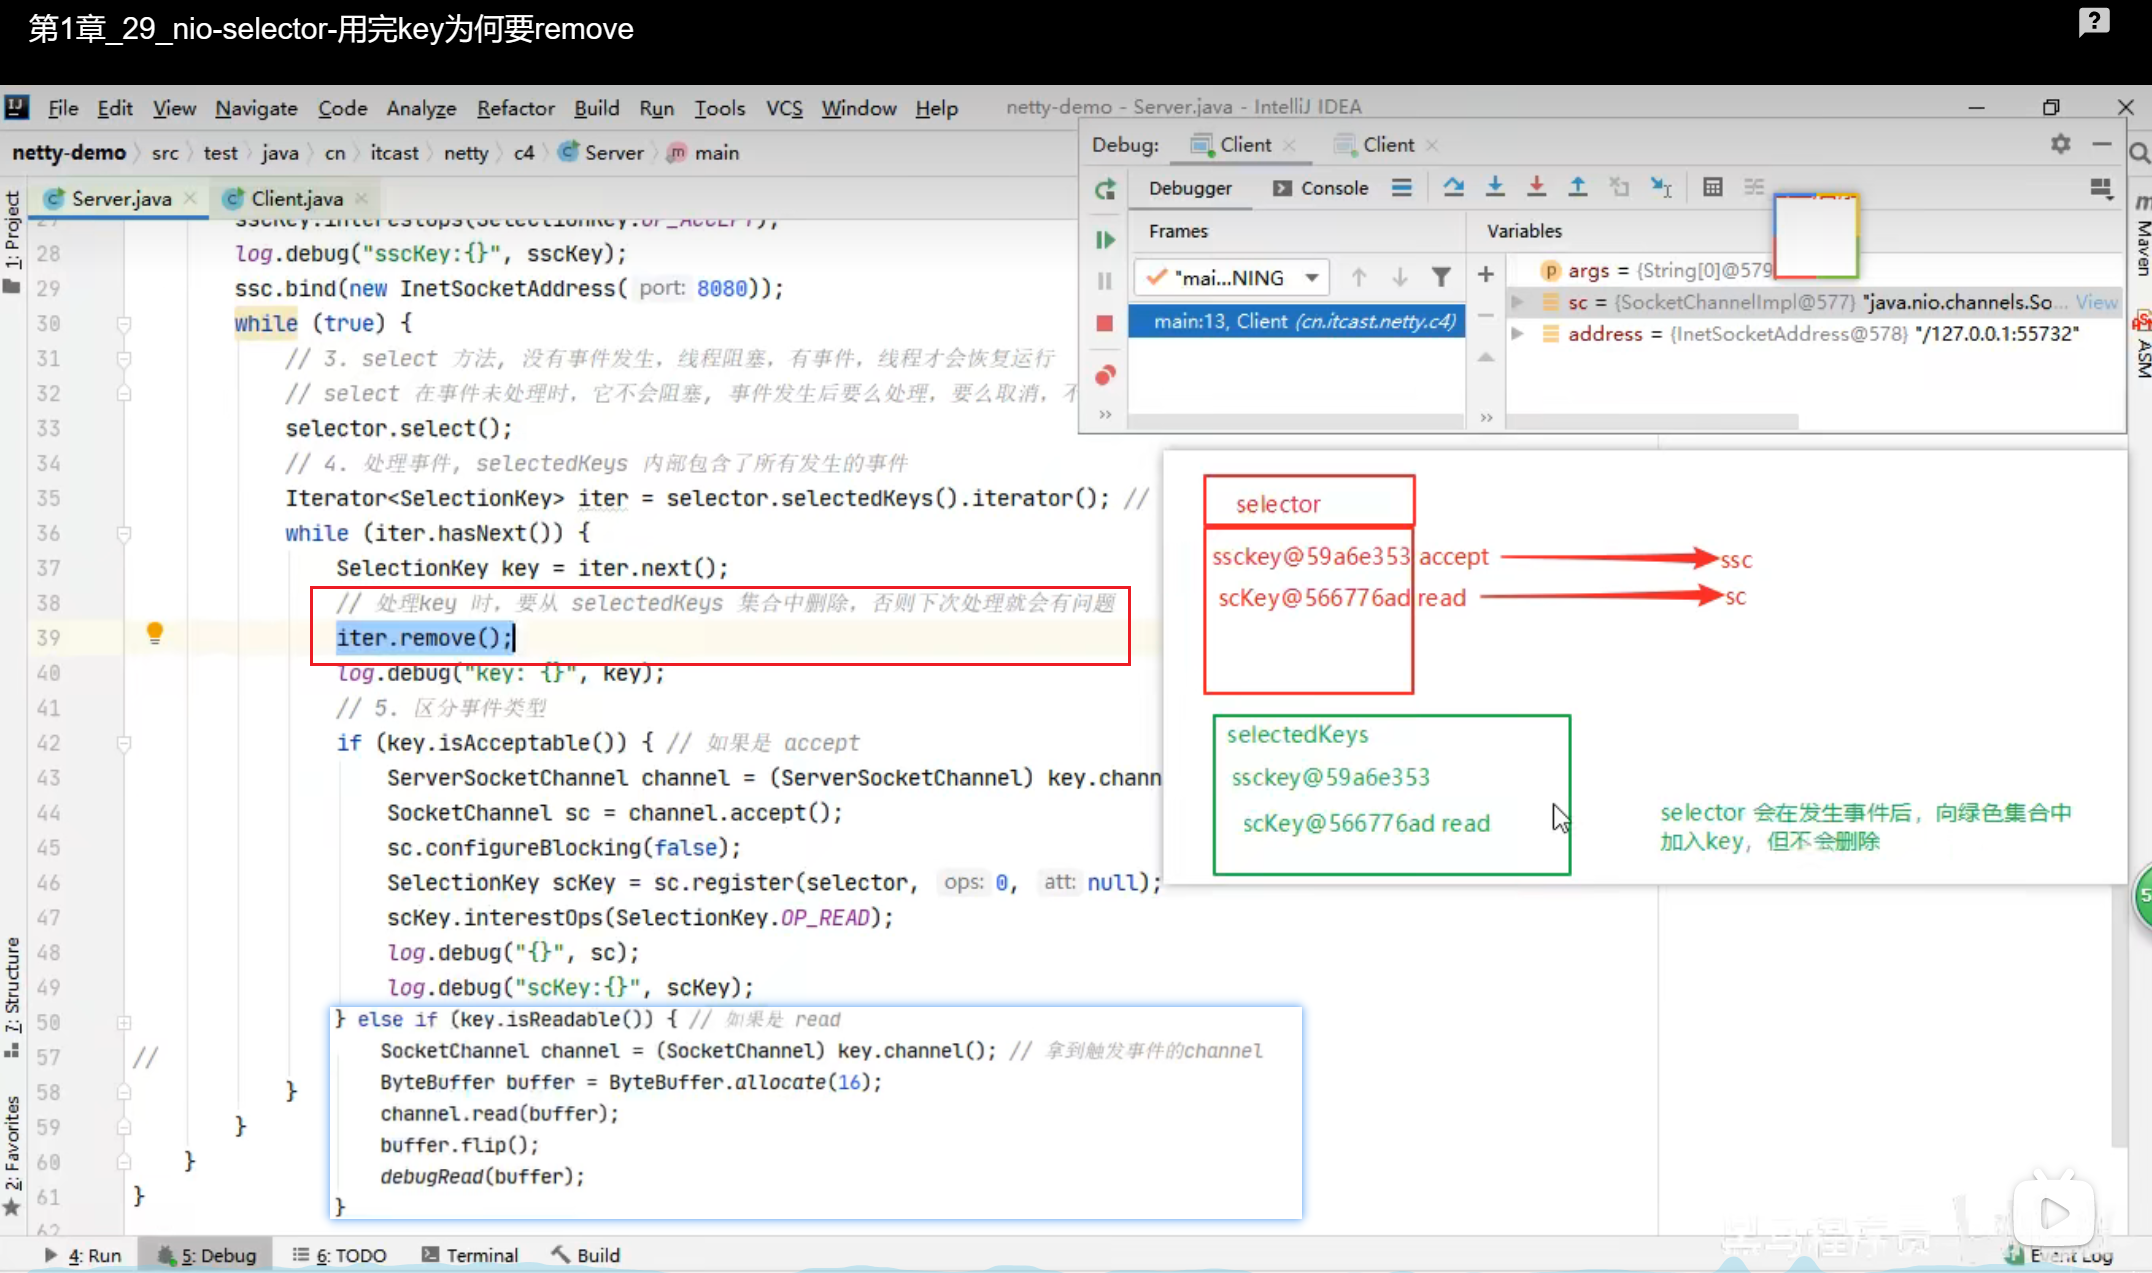Step out of current method
2152x1273 pixels.
coord(1578,187)
